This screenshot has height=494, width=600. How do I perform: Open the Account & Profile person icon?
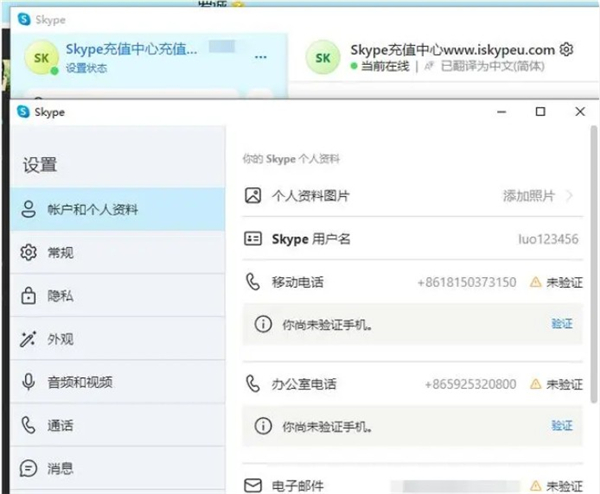[x=29, y=209]
